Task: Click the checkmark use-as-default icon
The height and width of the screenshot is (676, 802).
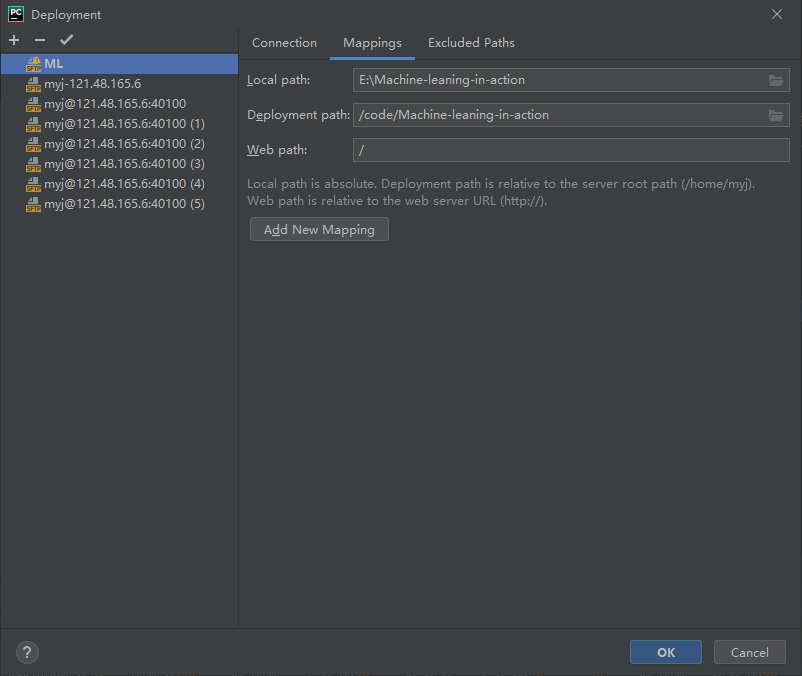Action: click(66, 40)
